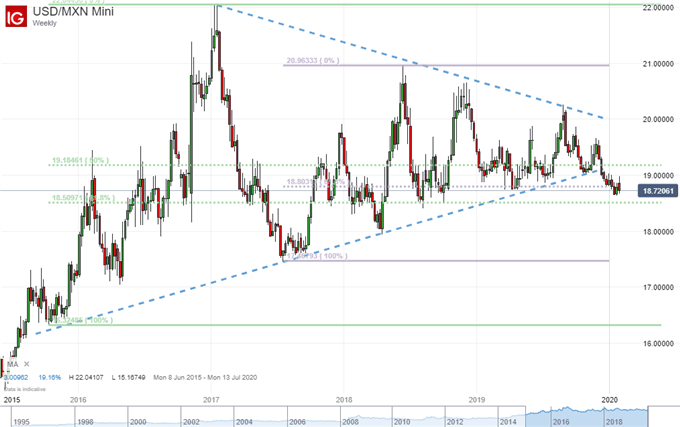The width and height of the screenshot is (680, 427).
Task: Click the MA indicator label
Action: pyautogui.click(x=13, y=365)
